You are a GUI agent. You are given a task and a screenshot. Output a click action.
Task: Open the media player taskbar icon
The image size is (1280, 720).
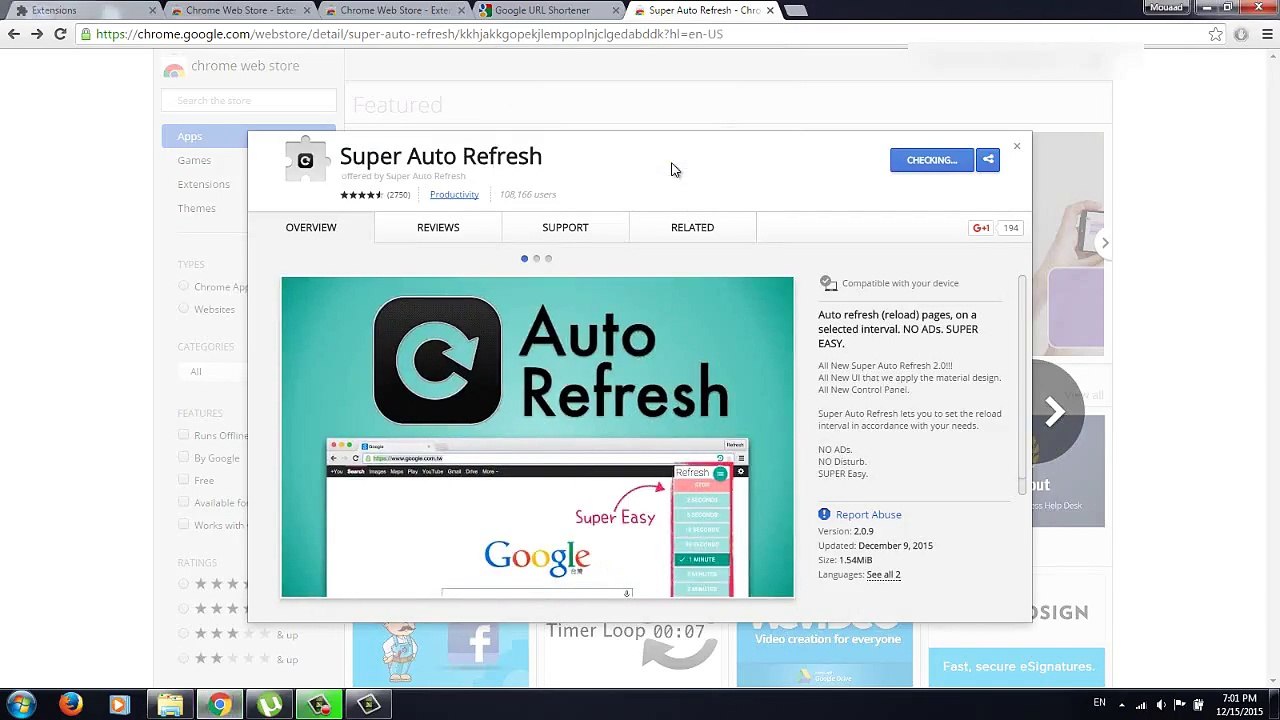point(119,705)
